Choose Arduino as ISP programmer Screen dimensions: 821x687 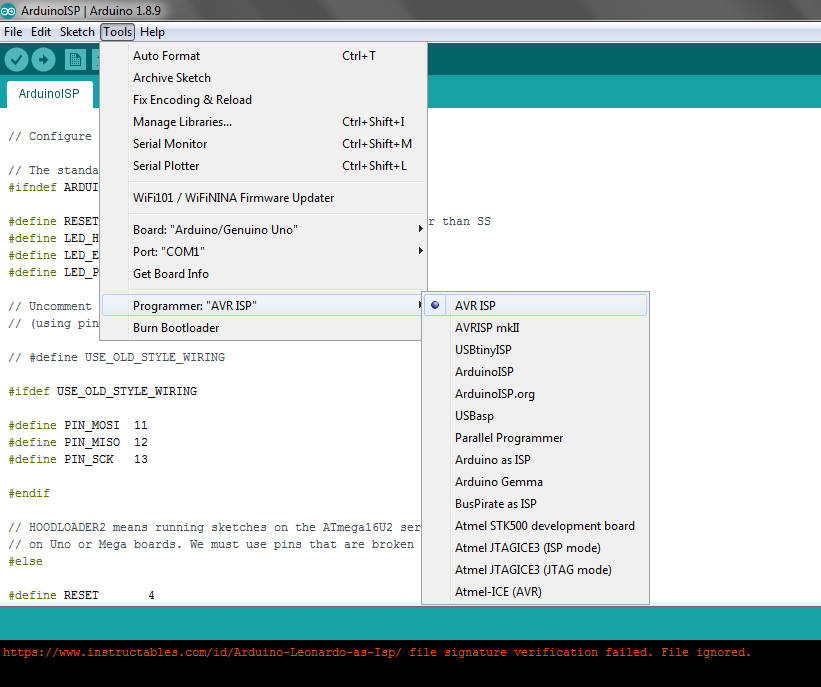coord(535,460)
